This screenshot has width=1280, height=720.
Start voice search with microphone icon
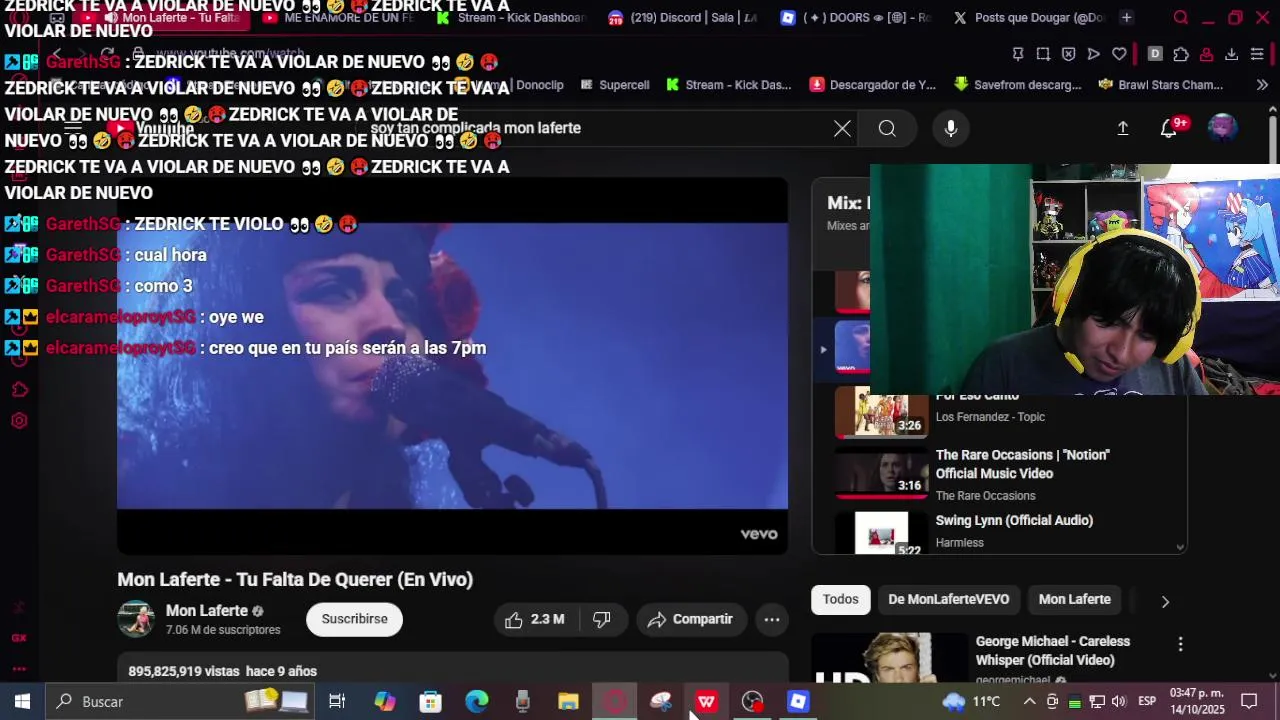pos(951,128)
